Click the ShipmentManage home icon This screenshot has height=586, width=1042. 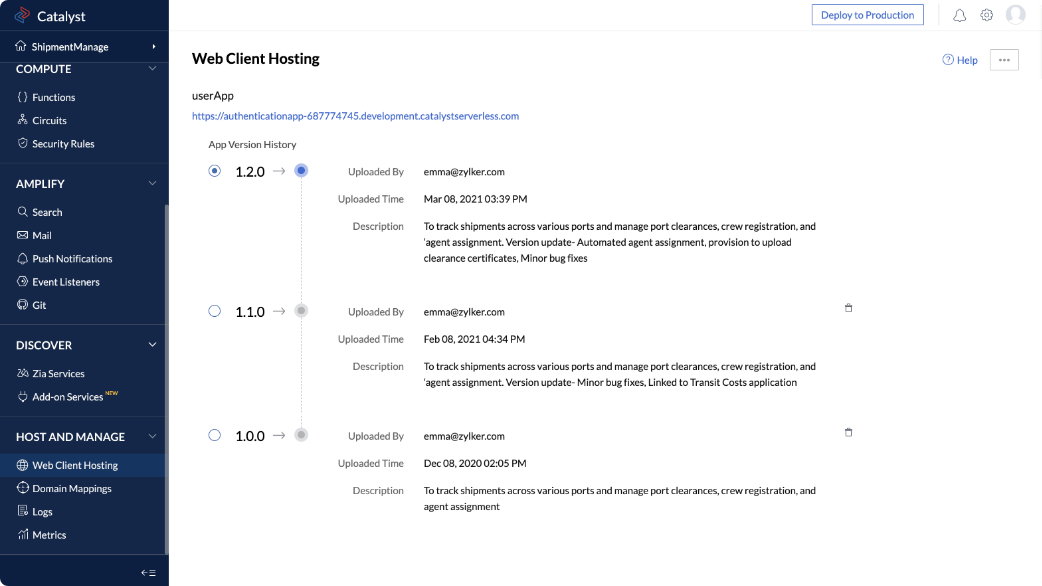[21, 46]
